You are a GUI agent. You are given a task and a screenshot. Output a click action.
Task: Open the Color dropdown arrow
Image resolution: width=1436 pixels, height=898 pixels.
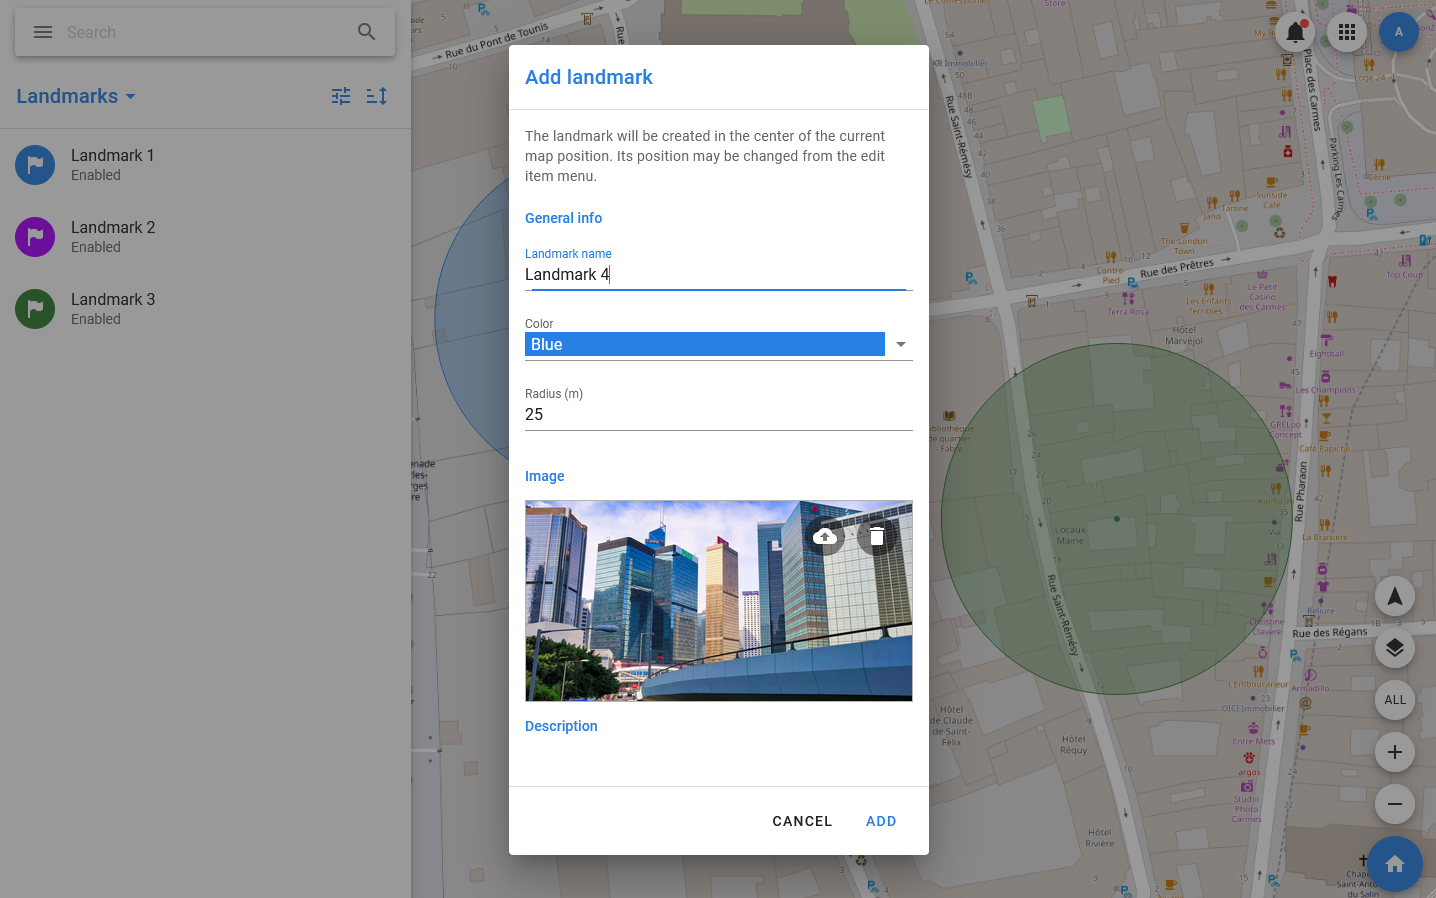(x=901, y=344)
